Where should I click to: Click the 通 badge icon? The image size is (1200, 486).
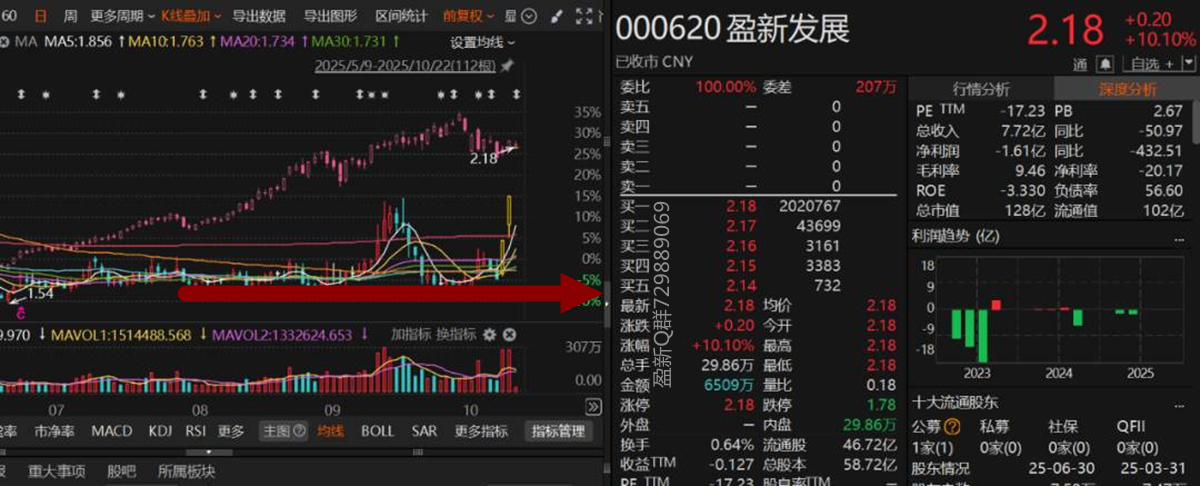pyautogui.click(x=1080, y=64)
